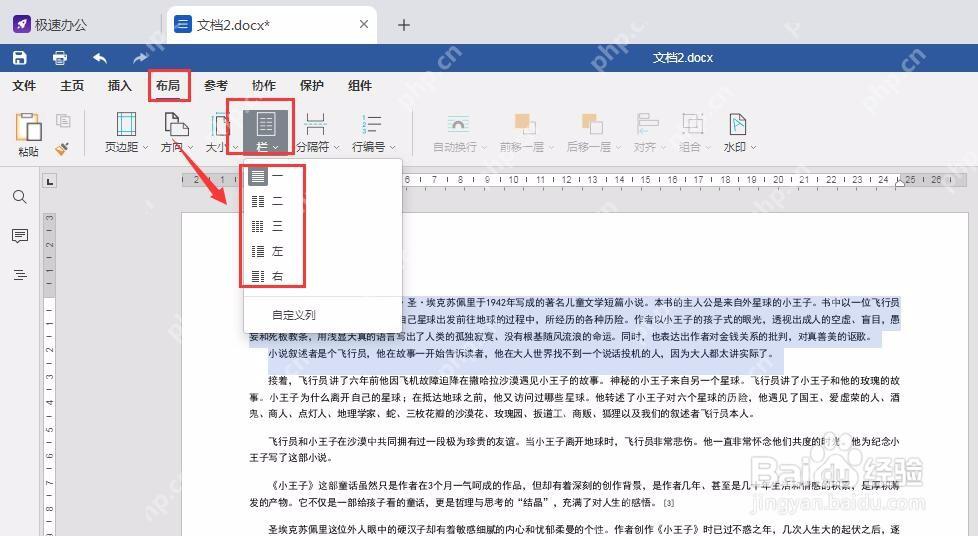Select the 三 three column option
978x536 pixels.
pos(322,226)
